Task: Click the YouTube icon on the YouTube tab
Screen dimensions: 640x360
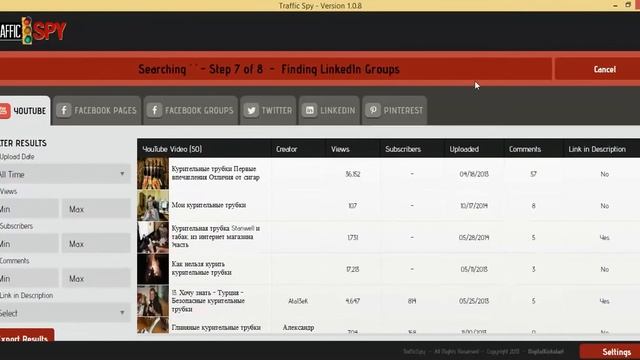Action: pos(4,111)
